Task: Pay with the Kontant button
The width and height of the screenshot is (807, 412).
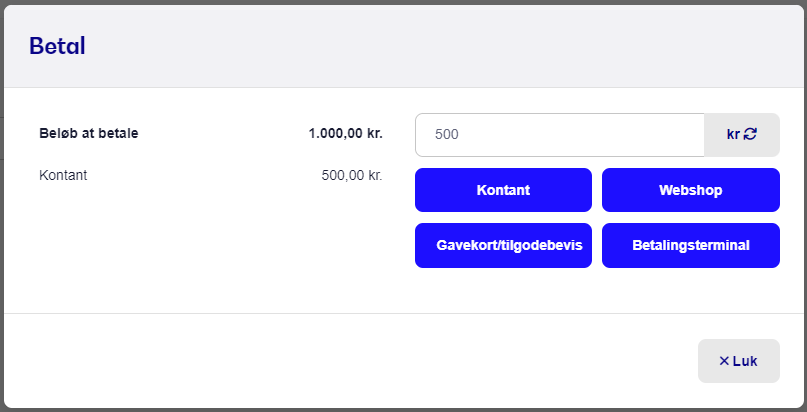Action: click(503, 190)
